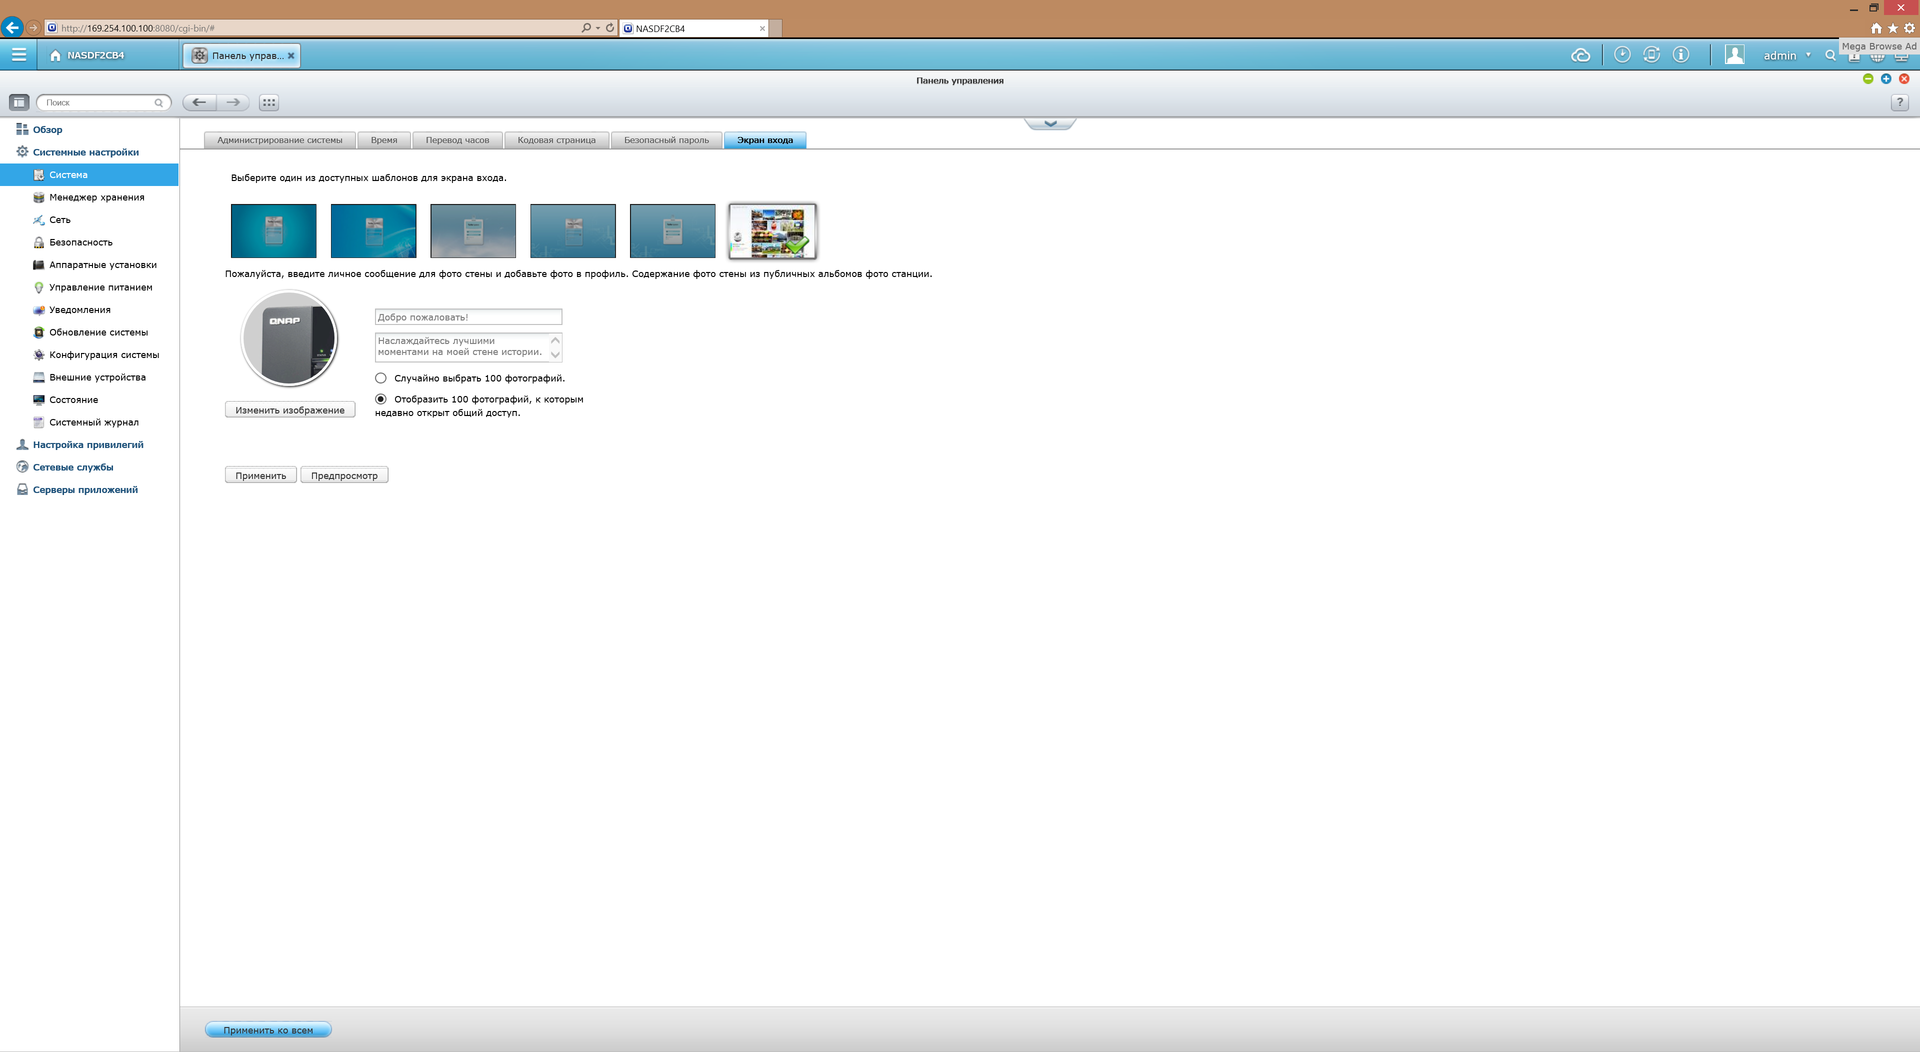Viewport: 1920px width, 1052px height.
Task: Open external devices sync icon
Action: pyautogui.click(x=1651, y=55)
